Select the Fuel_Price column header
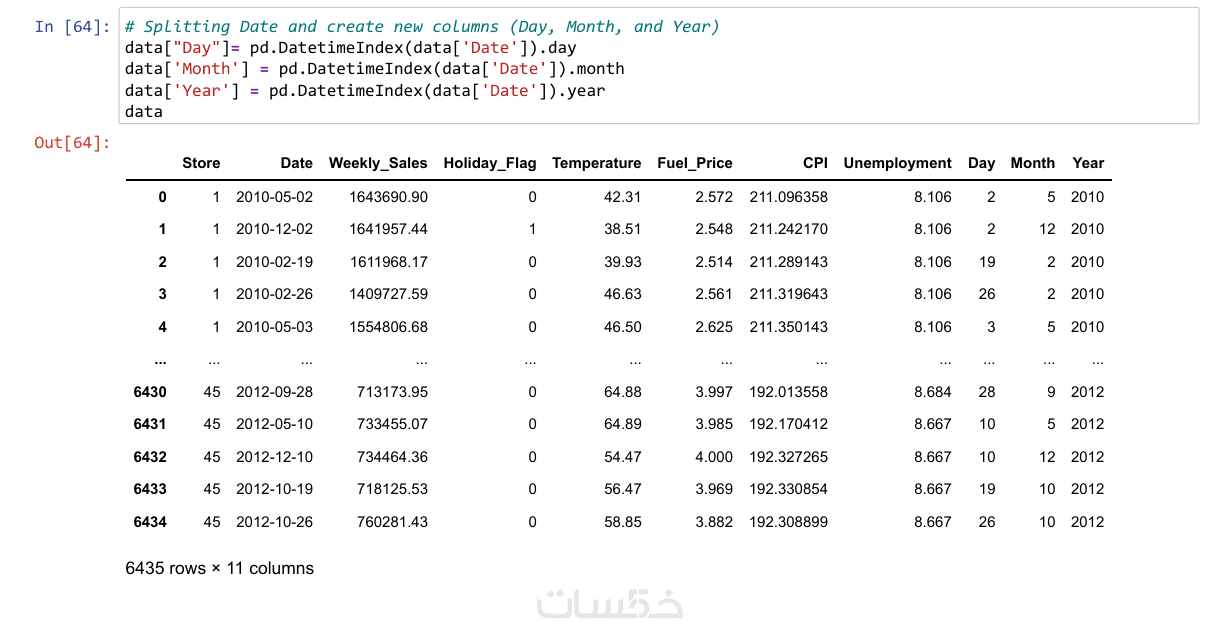Viewport: 1220px width, 632px height. click(695, 163)
